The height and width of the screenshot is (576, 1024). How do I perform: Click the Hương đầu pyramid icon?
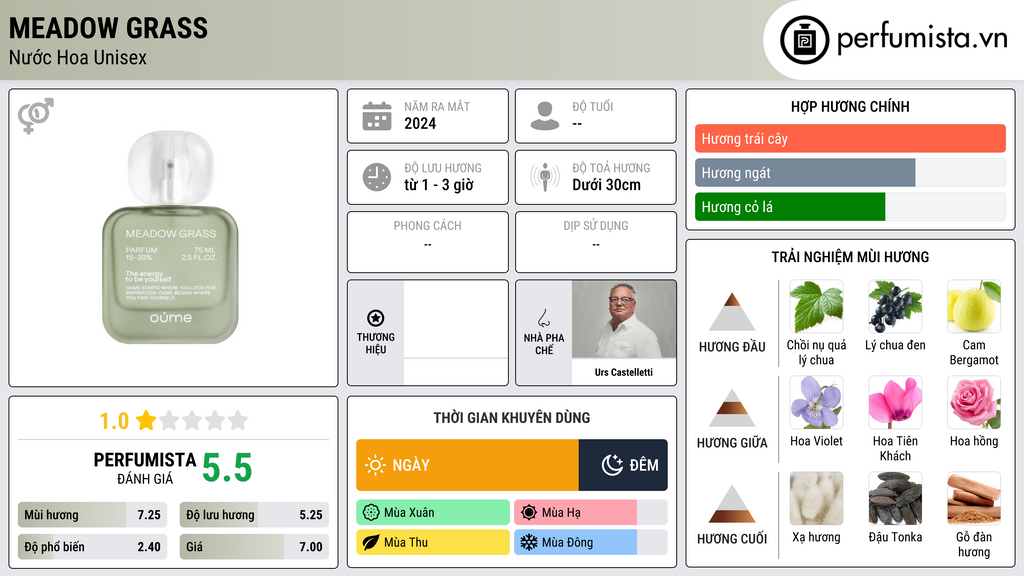tap(732, 312)
